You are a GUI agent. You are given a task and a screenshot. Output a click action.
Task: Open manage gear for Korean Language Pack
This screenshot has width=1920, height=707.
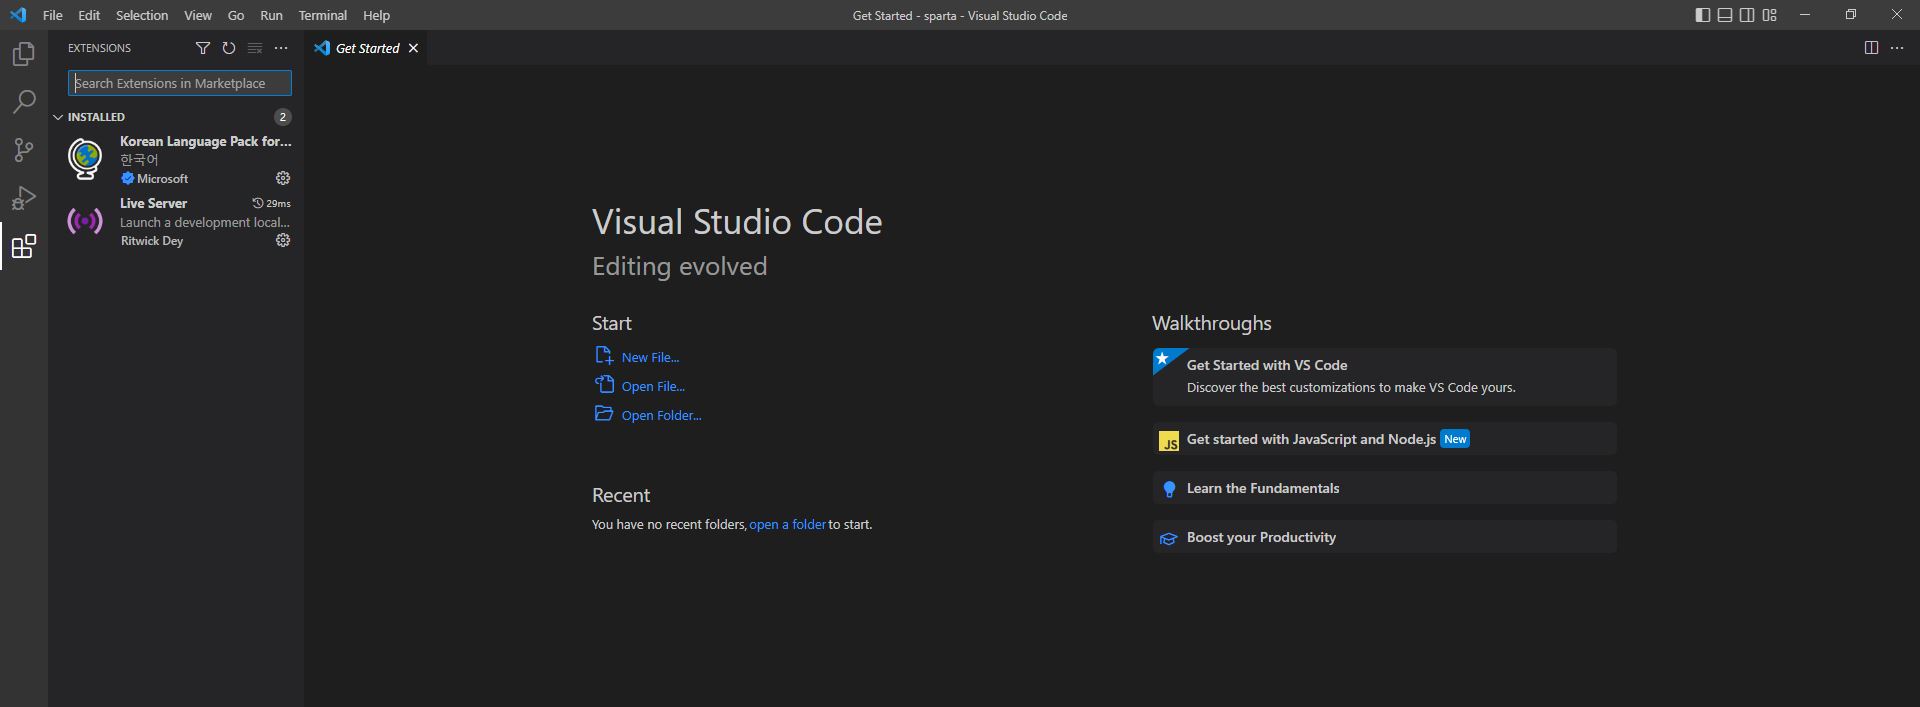(283, 178)
